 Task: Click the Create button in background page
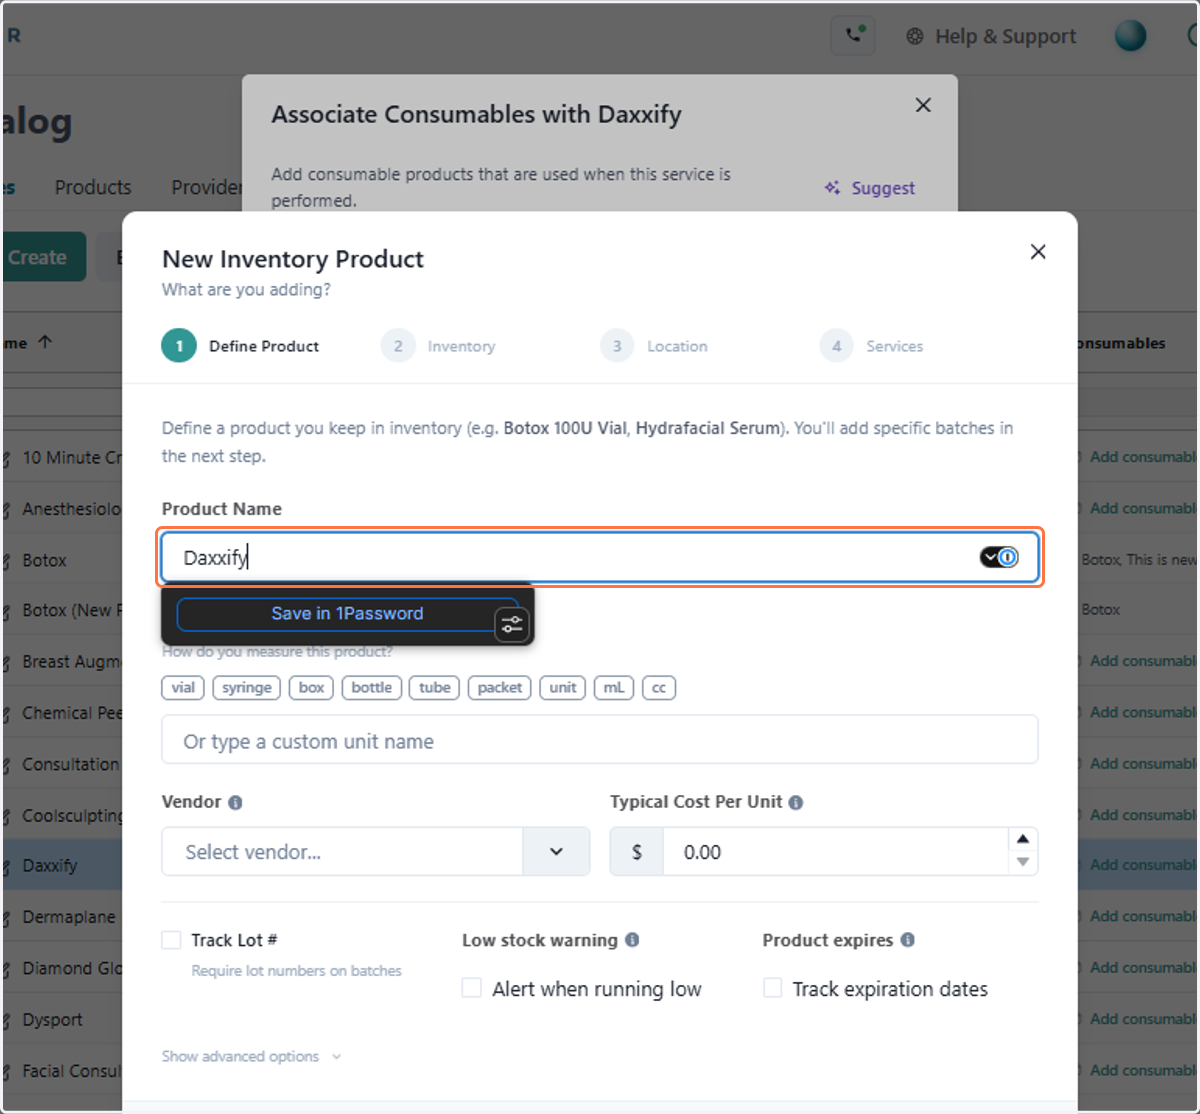tap(43, 257)
